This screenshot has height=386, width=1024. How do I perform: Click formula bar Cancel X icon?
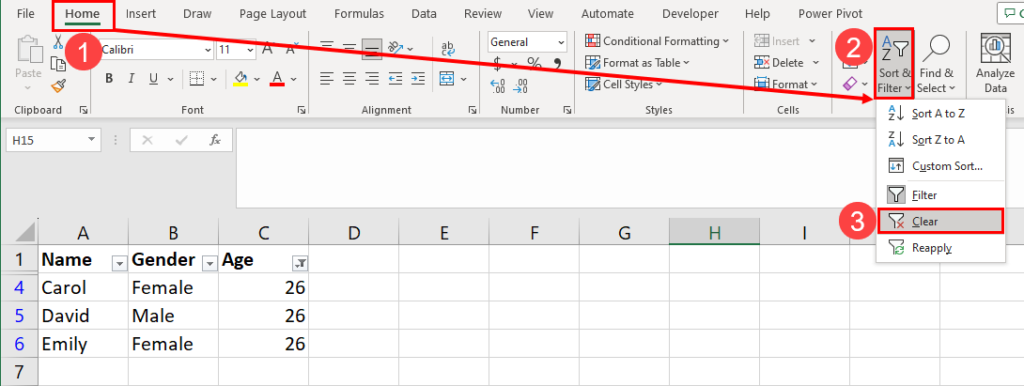pos(148,139)
